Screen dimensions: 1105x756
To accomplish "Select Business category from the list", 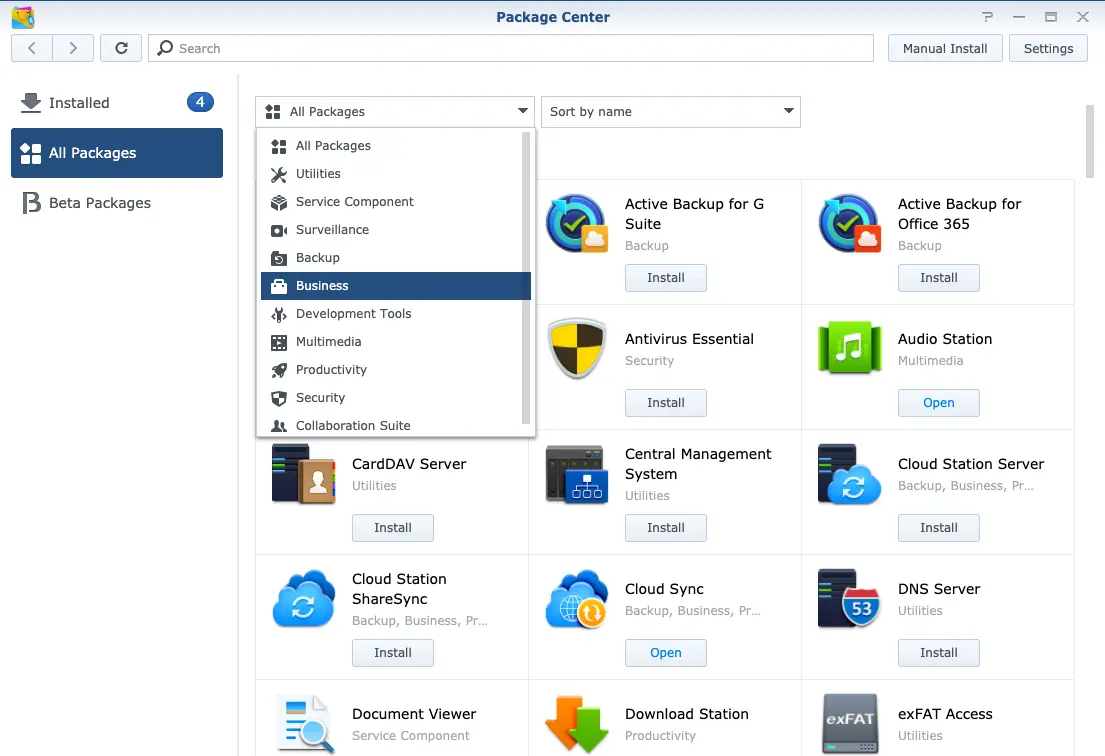I will [x=395, y=286].
